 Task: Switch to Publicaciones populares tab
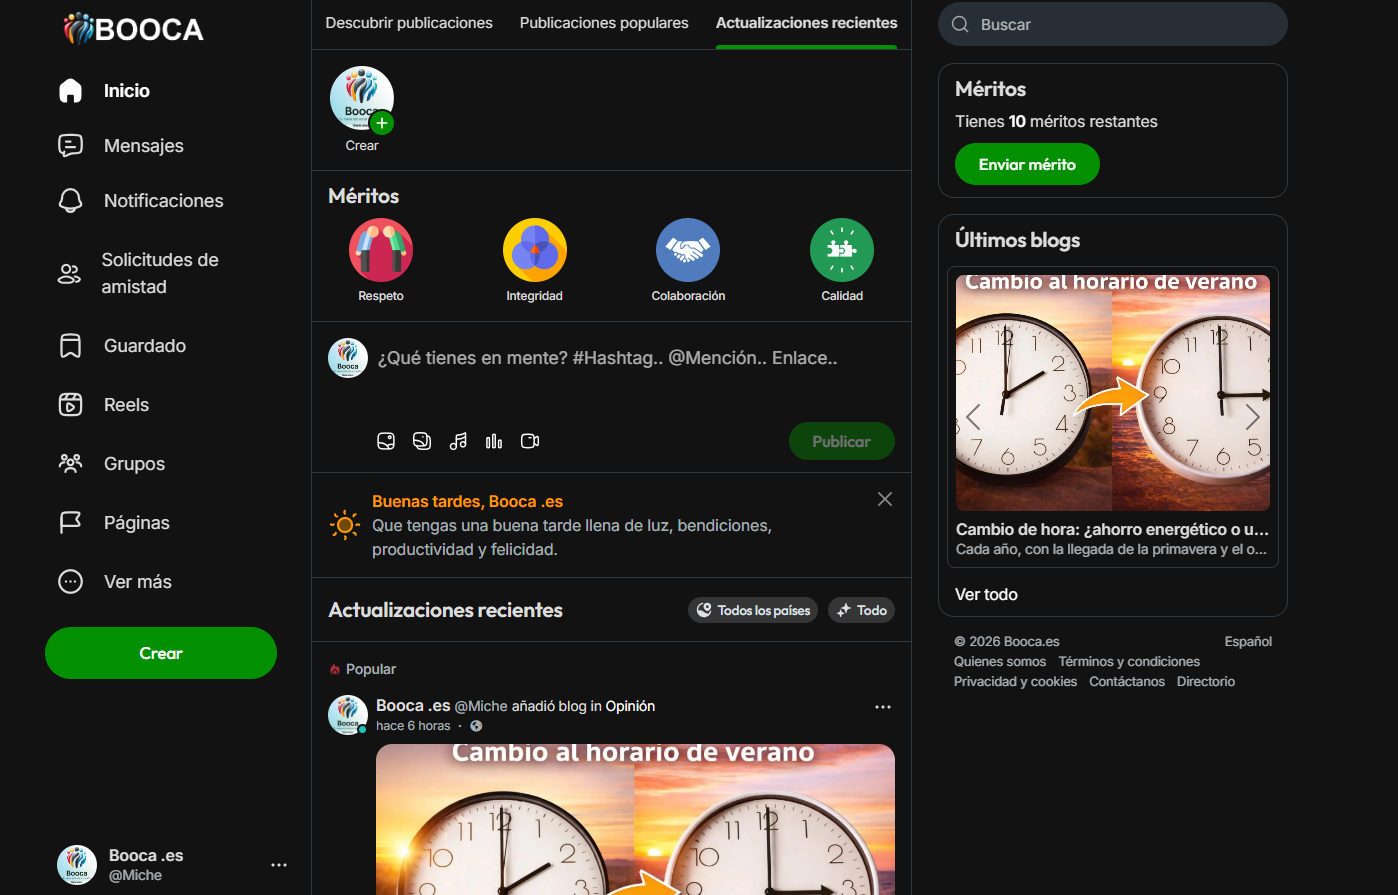point(604,23)
